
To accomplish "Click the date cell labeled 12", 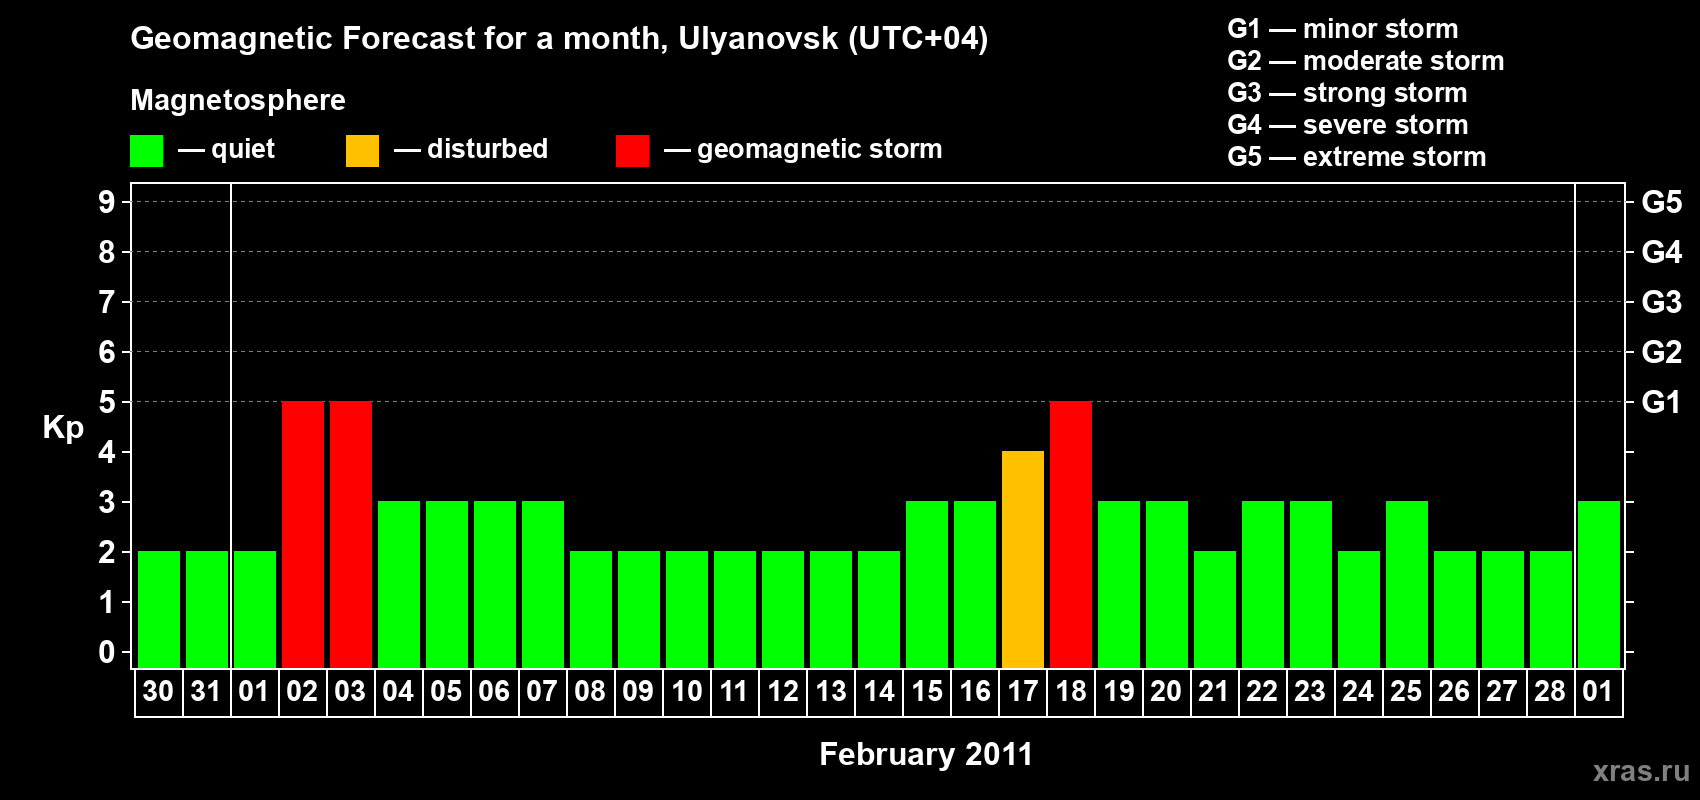I will click(782, 692).
